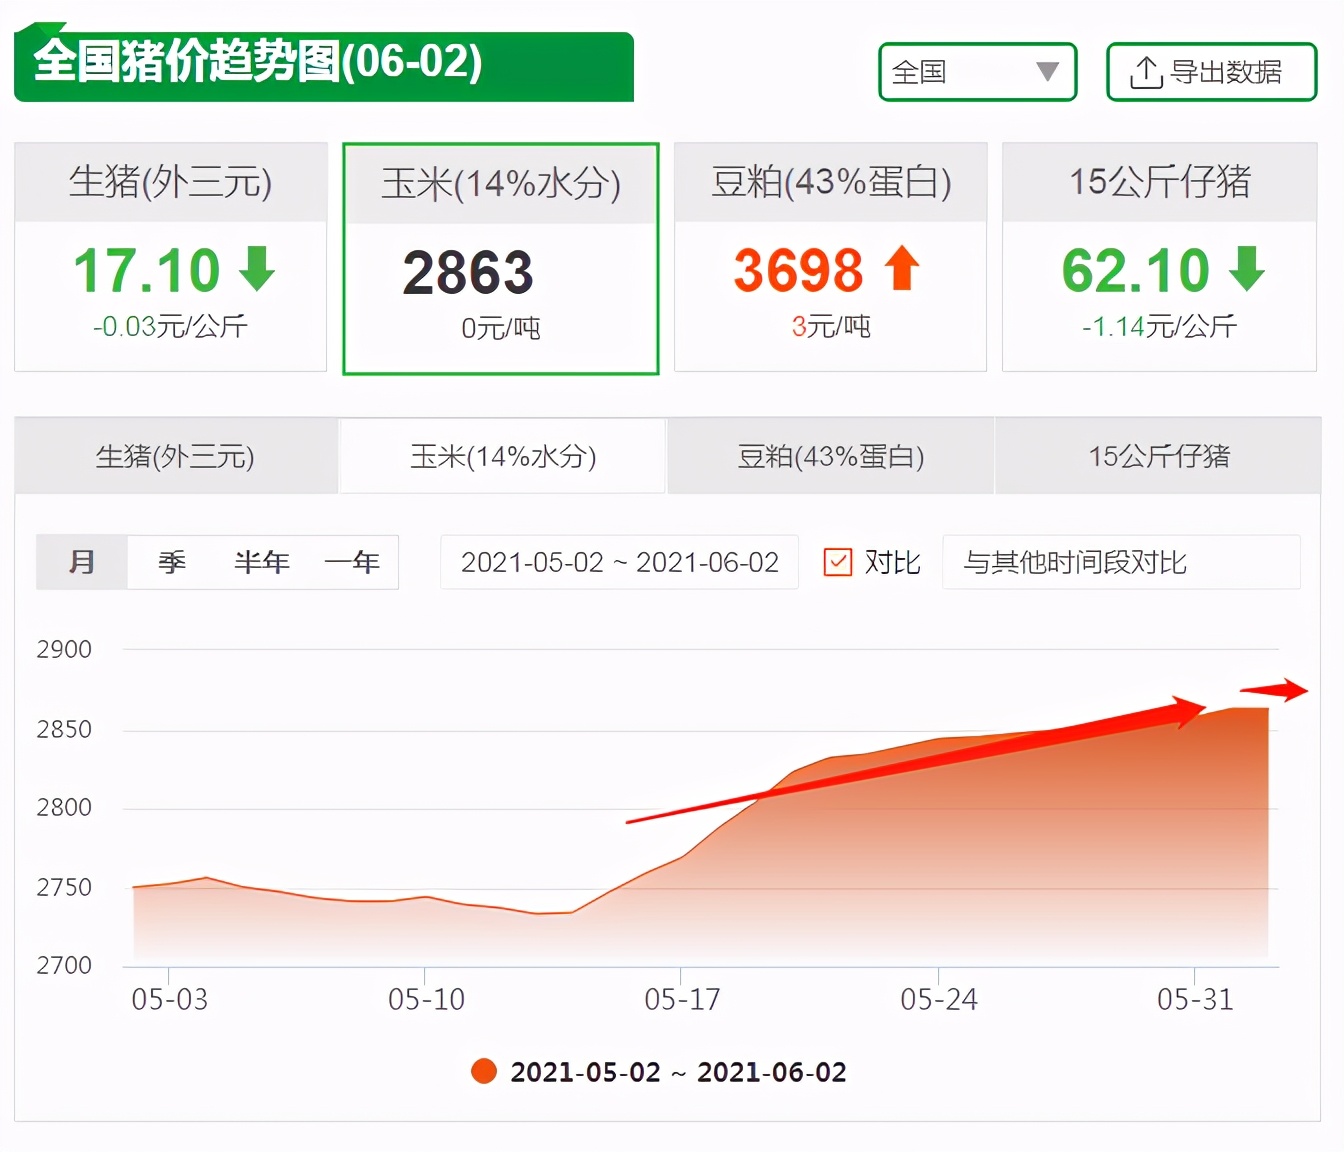Select the 玉米(14%水分) price card
The height and width of the screenshot is (1152, 1344).
coord(500,257)
